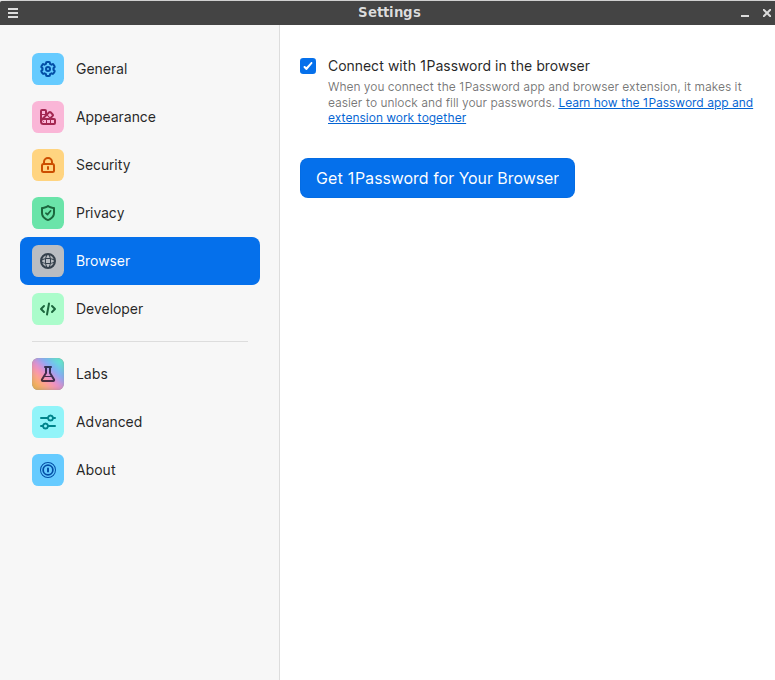
Task: Click the About 1Password logo icon
Action: pyautogui.click(x=48, y=470)
